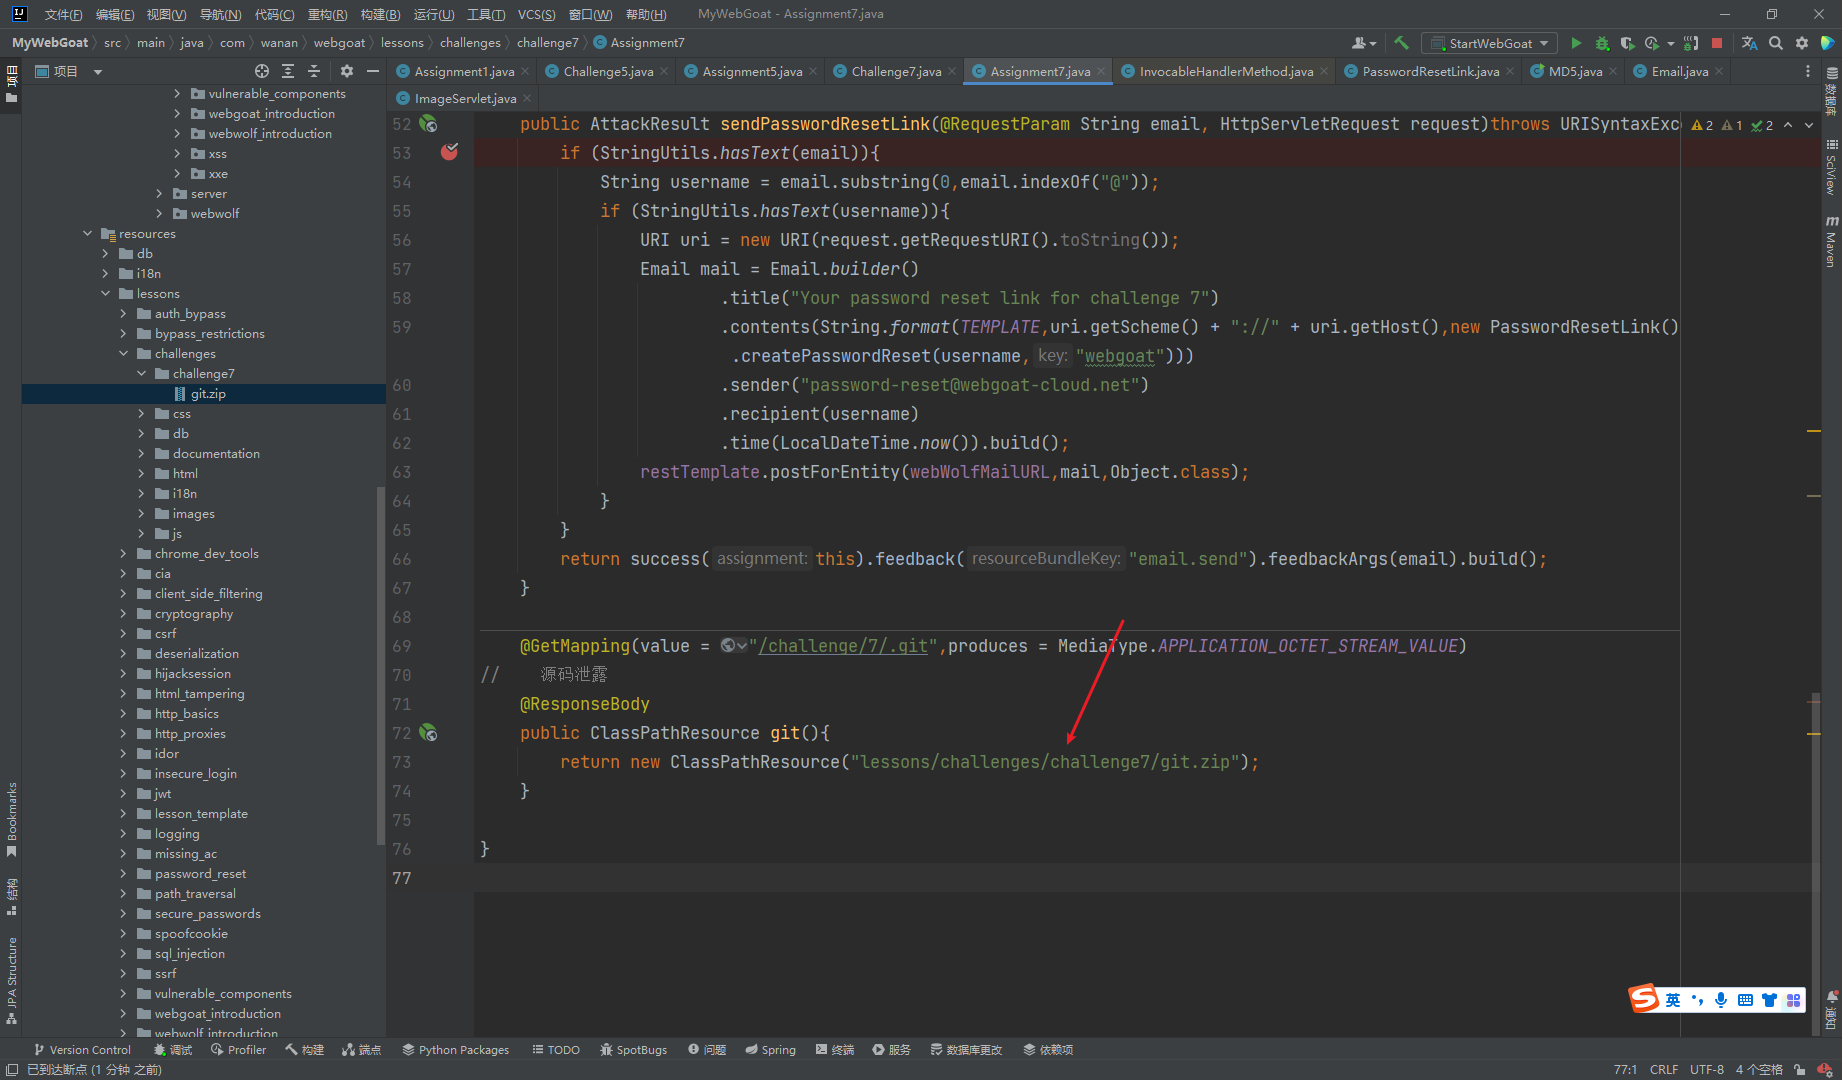Switch to PasswordResetLink.java tab
This screenshot has height=1080, width=1842.
click(x=1429, y=71)
